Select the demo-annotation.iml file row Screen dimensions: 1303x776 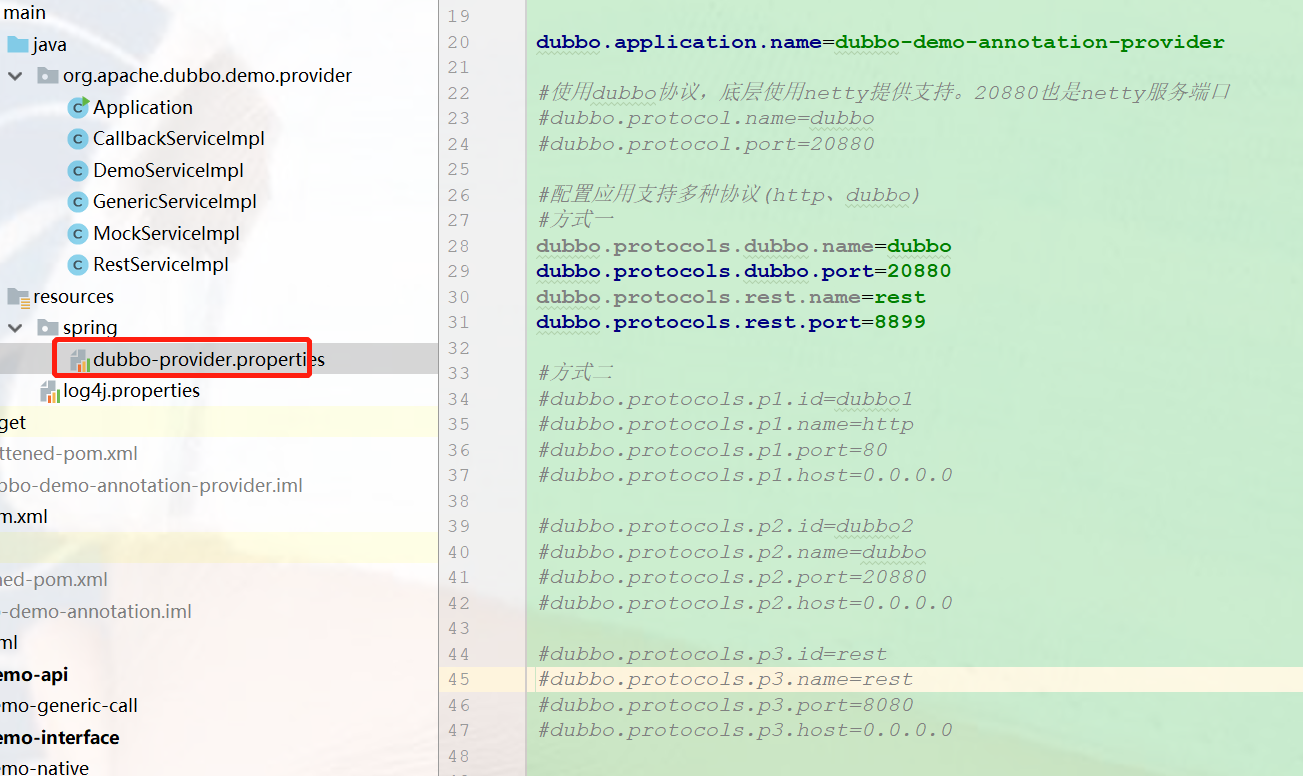219,612
